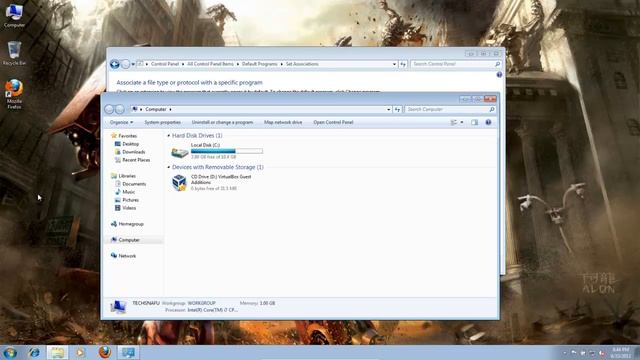Open the Documents library
Image resolution: width=640 pixels, height=360 pixels.
click(130, 184)
